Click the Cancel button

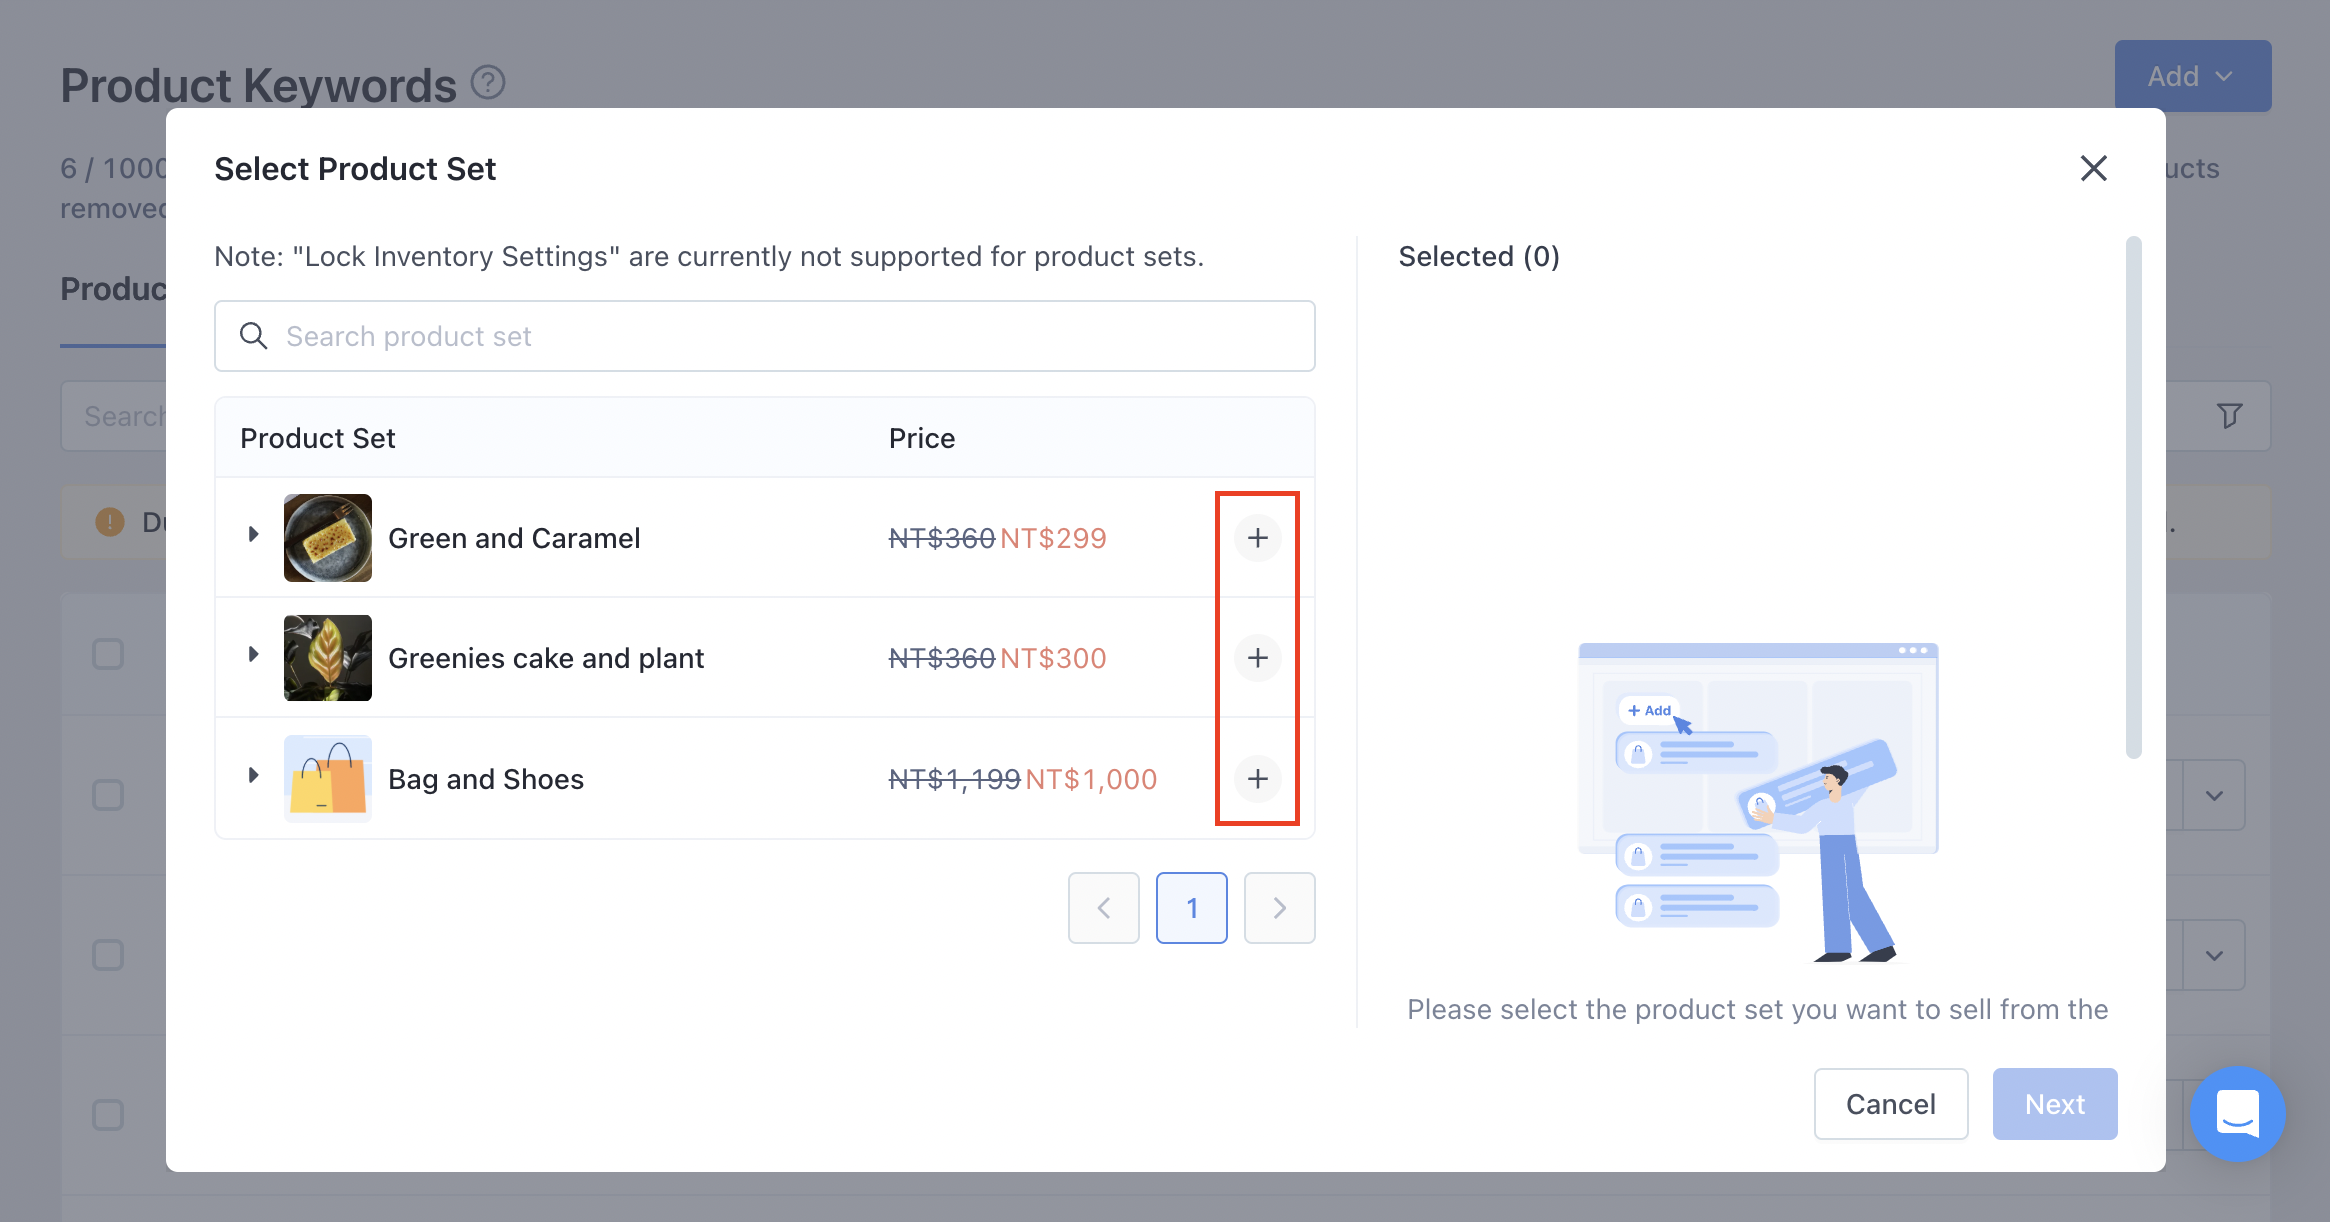tap(1890, 1104)
